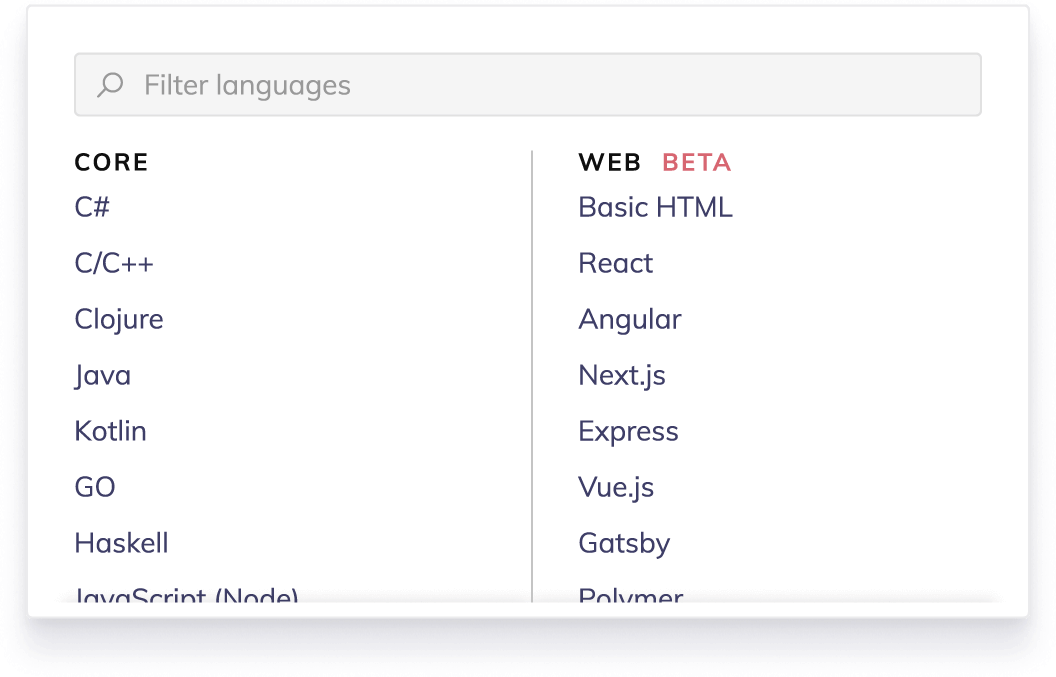Select Express web framework
This screenshot has height=677, width=1056.
[x=628, y=432]
